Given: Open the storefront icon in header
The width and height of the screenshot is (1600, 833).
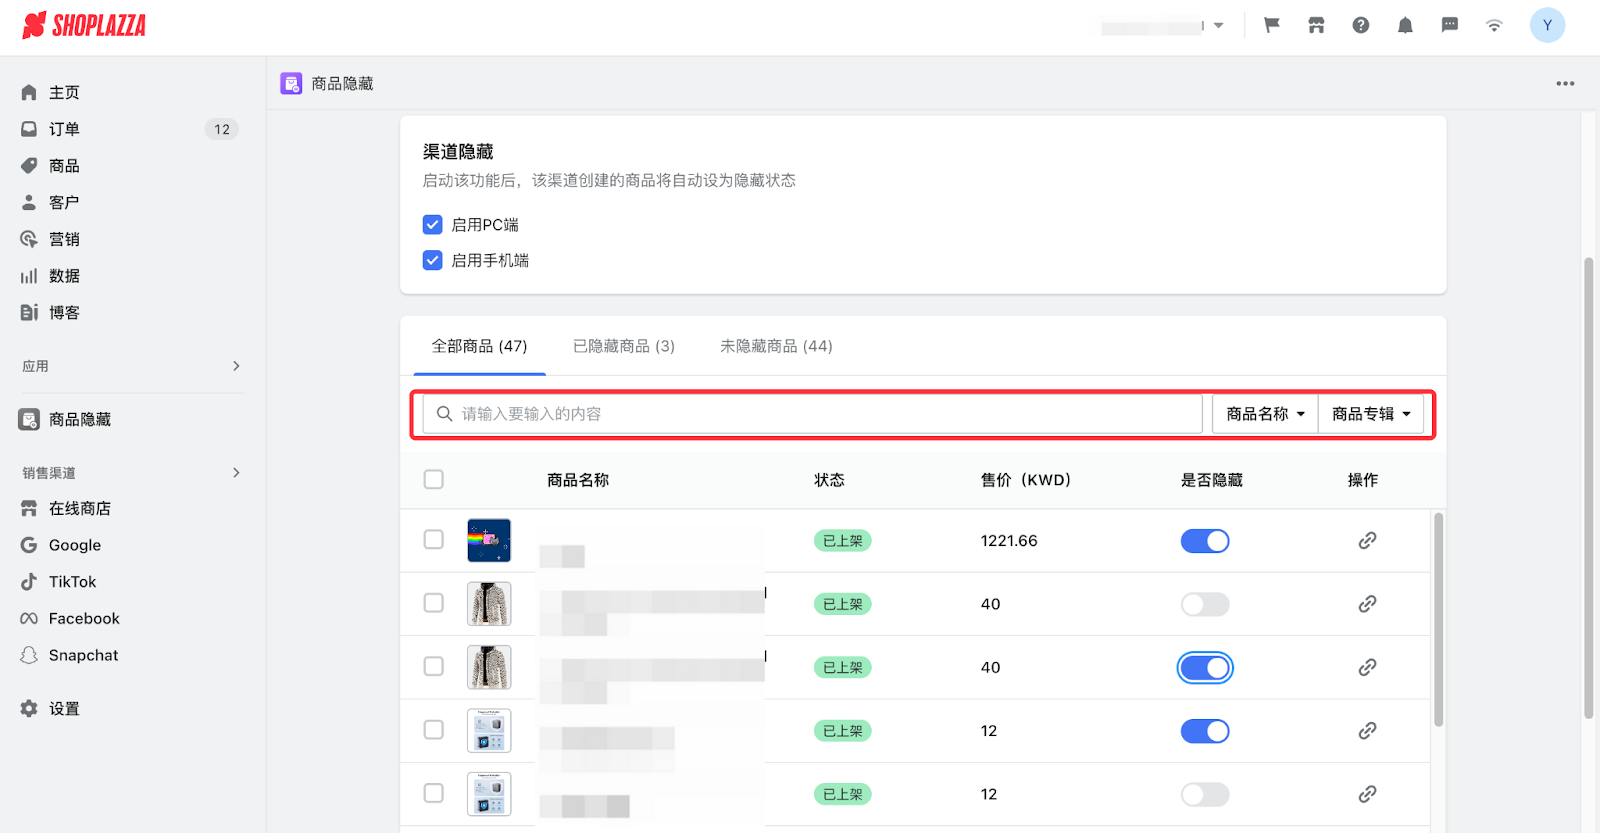Looking at the screenshot, I should point(1316,26).
